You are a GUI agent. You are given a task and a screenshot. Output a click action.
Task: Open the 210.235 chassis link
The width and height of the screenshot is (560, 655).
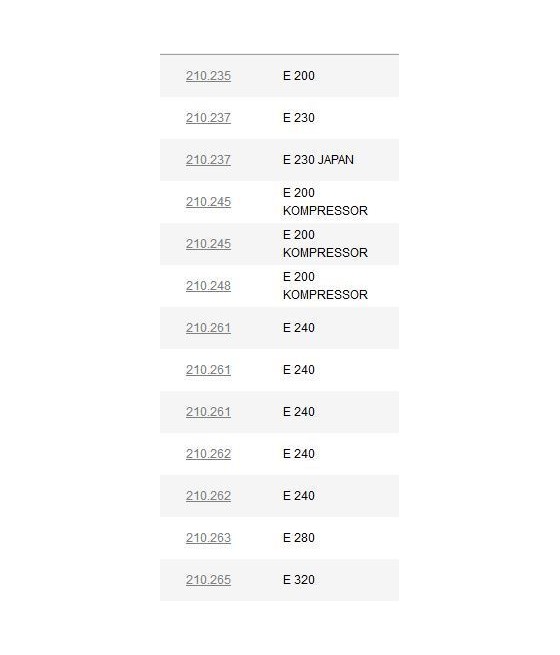tap(208, 76)
